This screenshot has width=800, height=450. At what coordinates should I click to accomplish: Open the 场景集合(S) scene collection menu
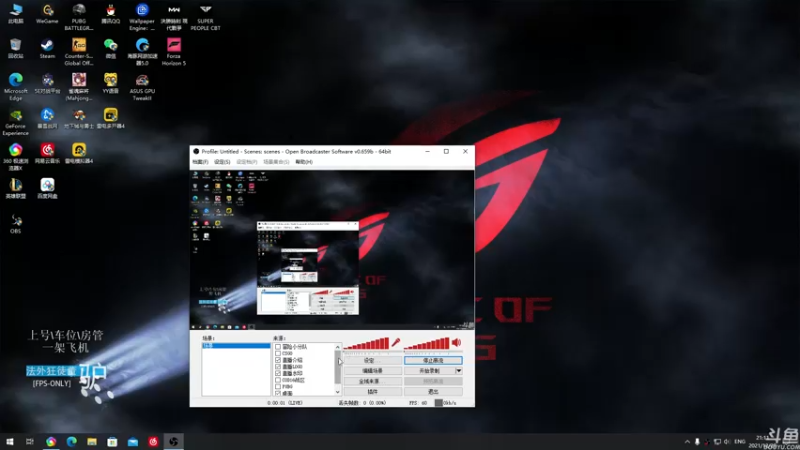[x=276, y=162]
